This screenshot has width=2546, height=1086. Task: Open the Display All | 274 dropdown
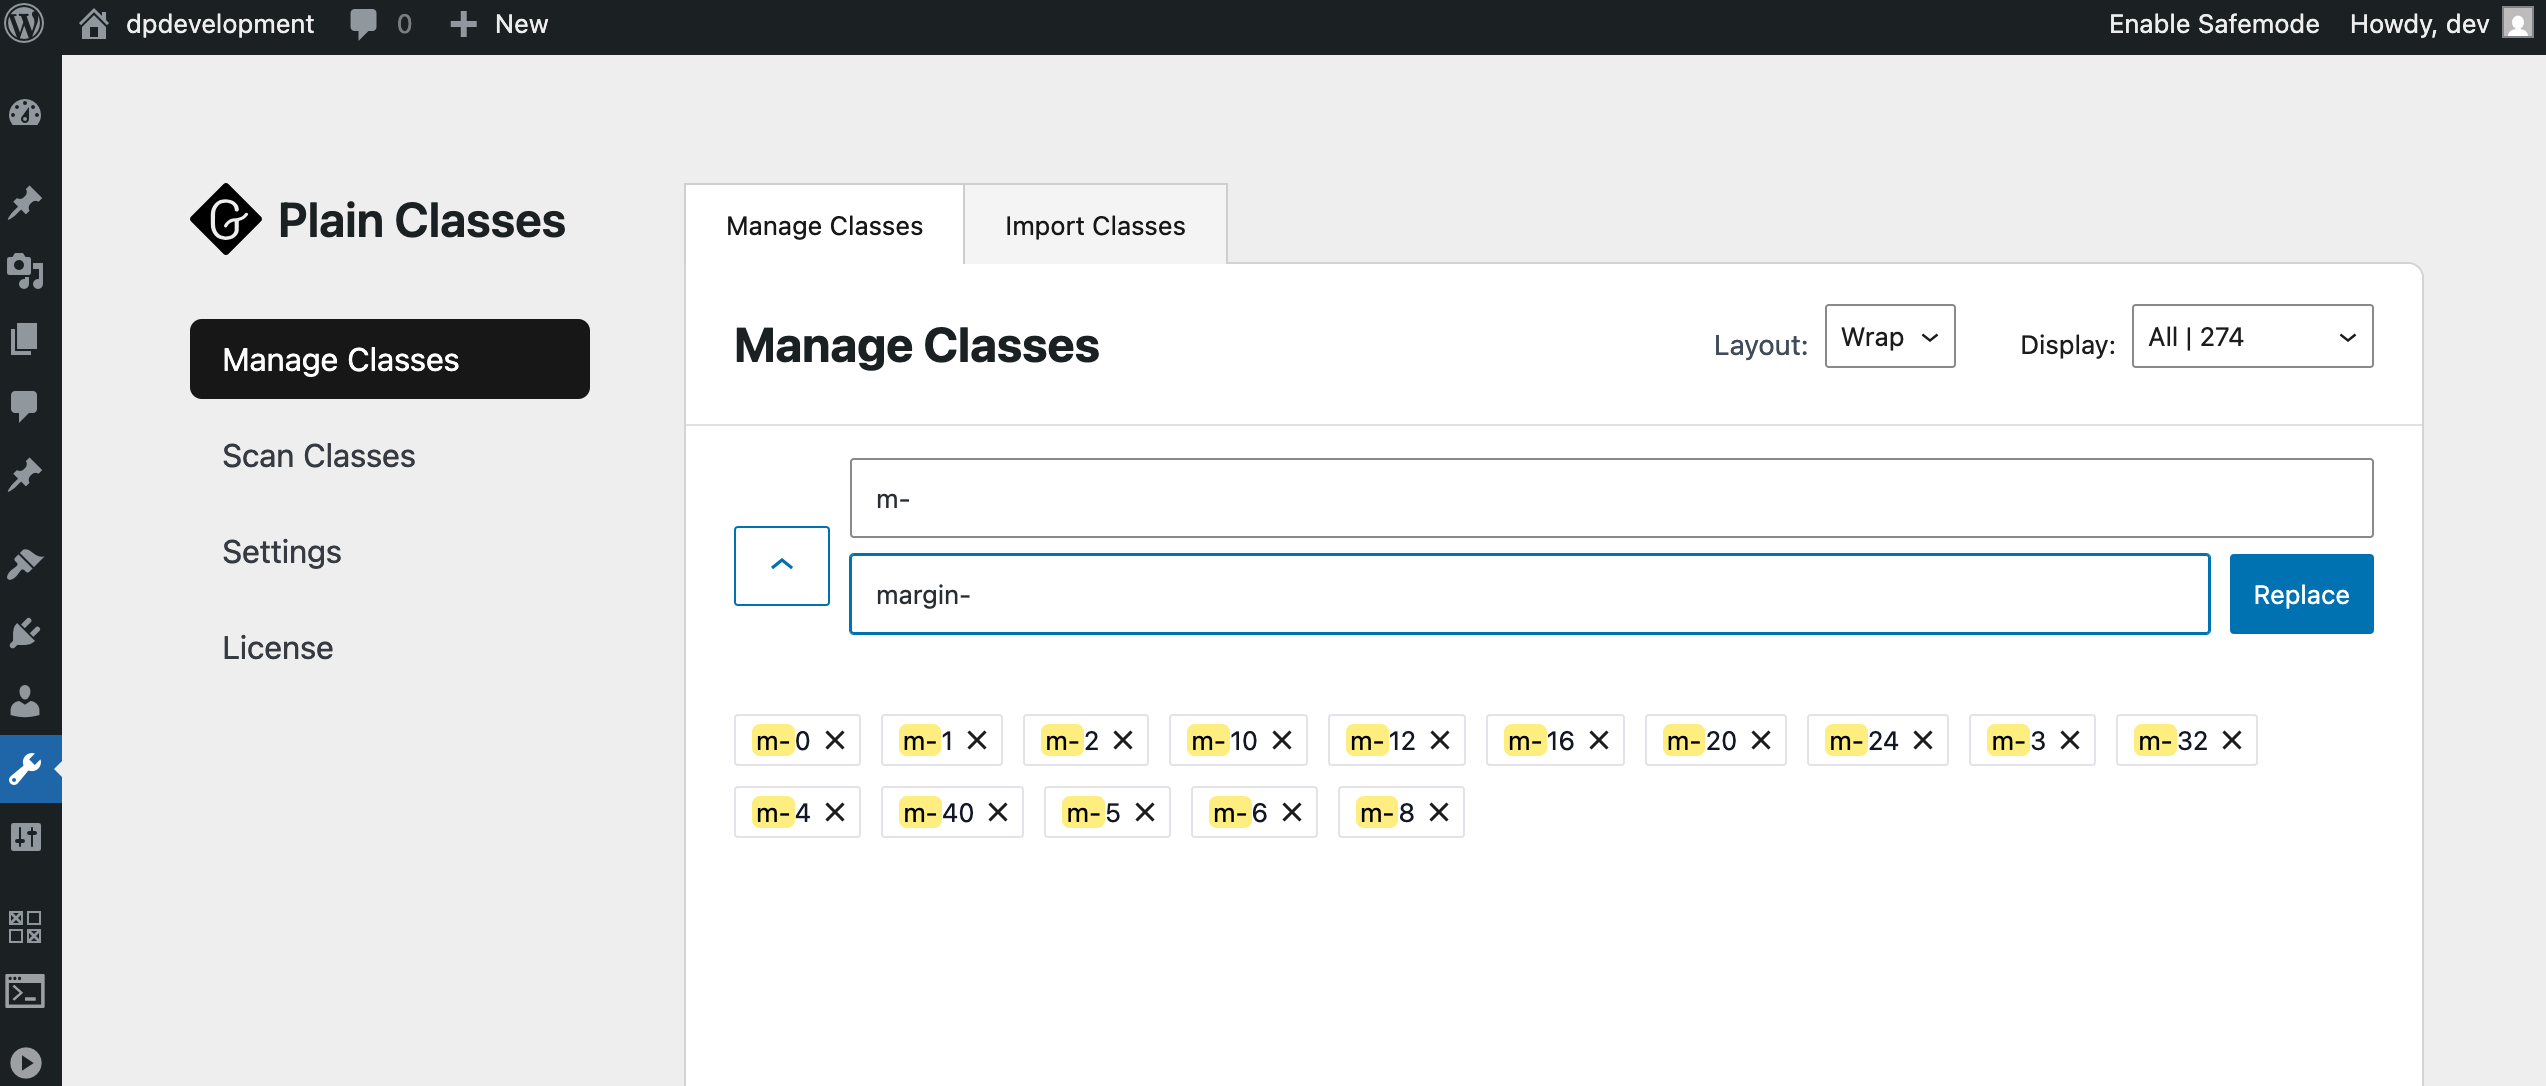click(2252, 336)
